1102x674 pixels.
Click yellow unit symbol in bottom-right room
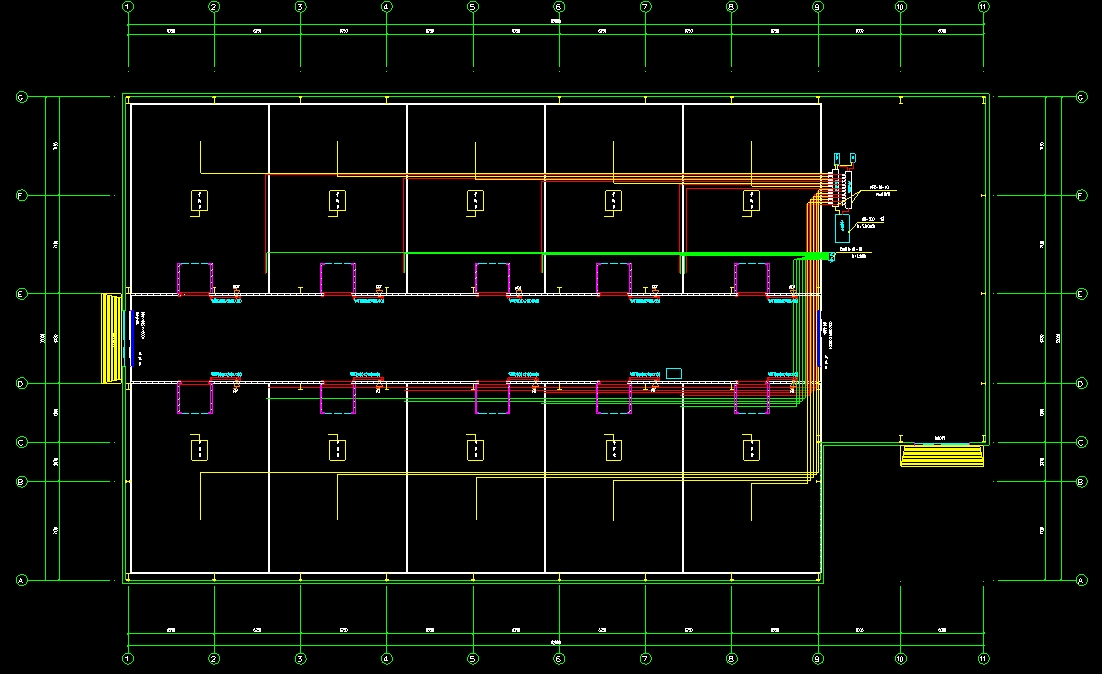click(751, 451)
